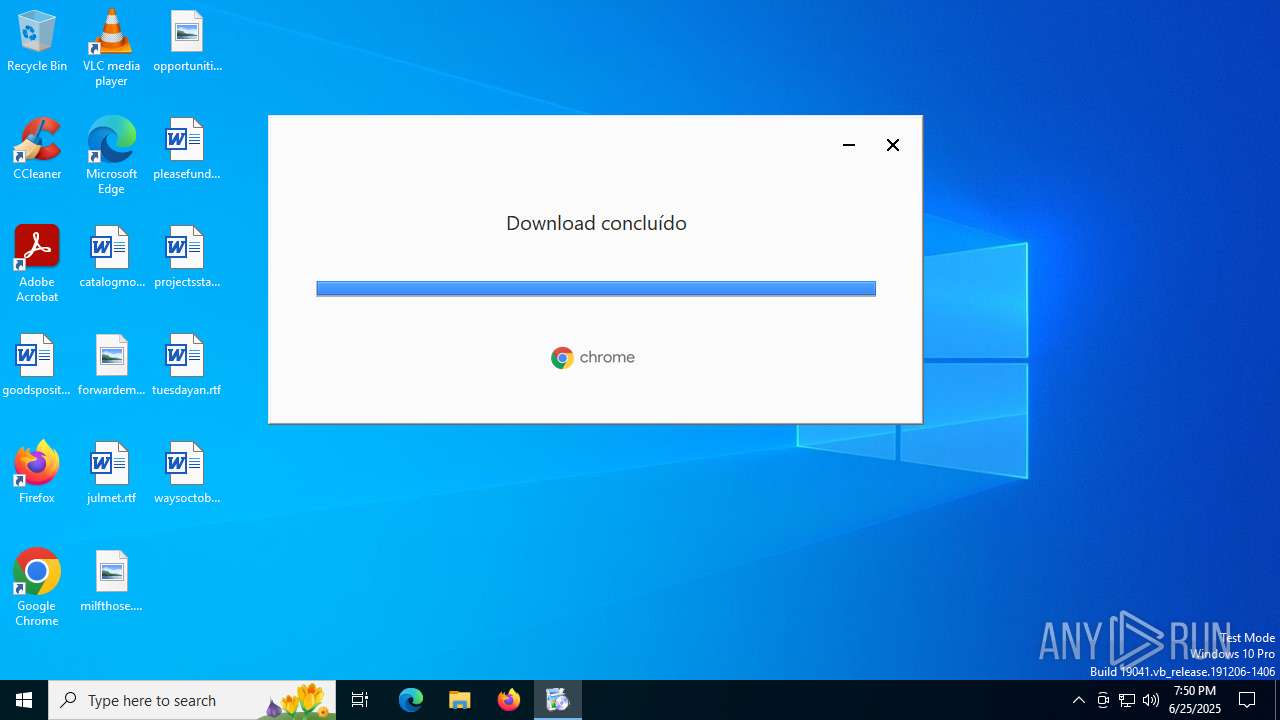Select the julmet.rtf document icon

coord(111,473)
